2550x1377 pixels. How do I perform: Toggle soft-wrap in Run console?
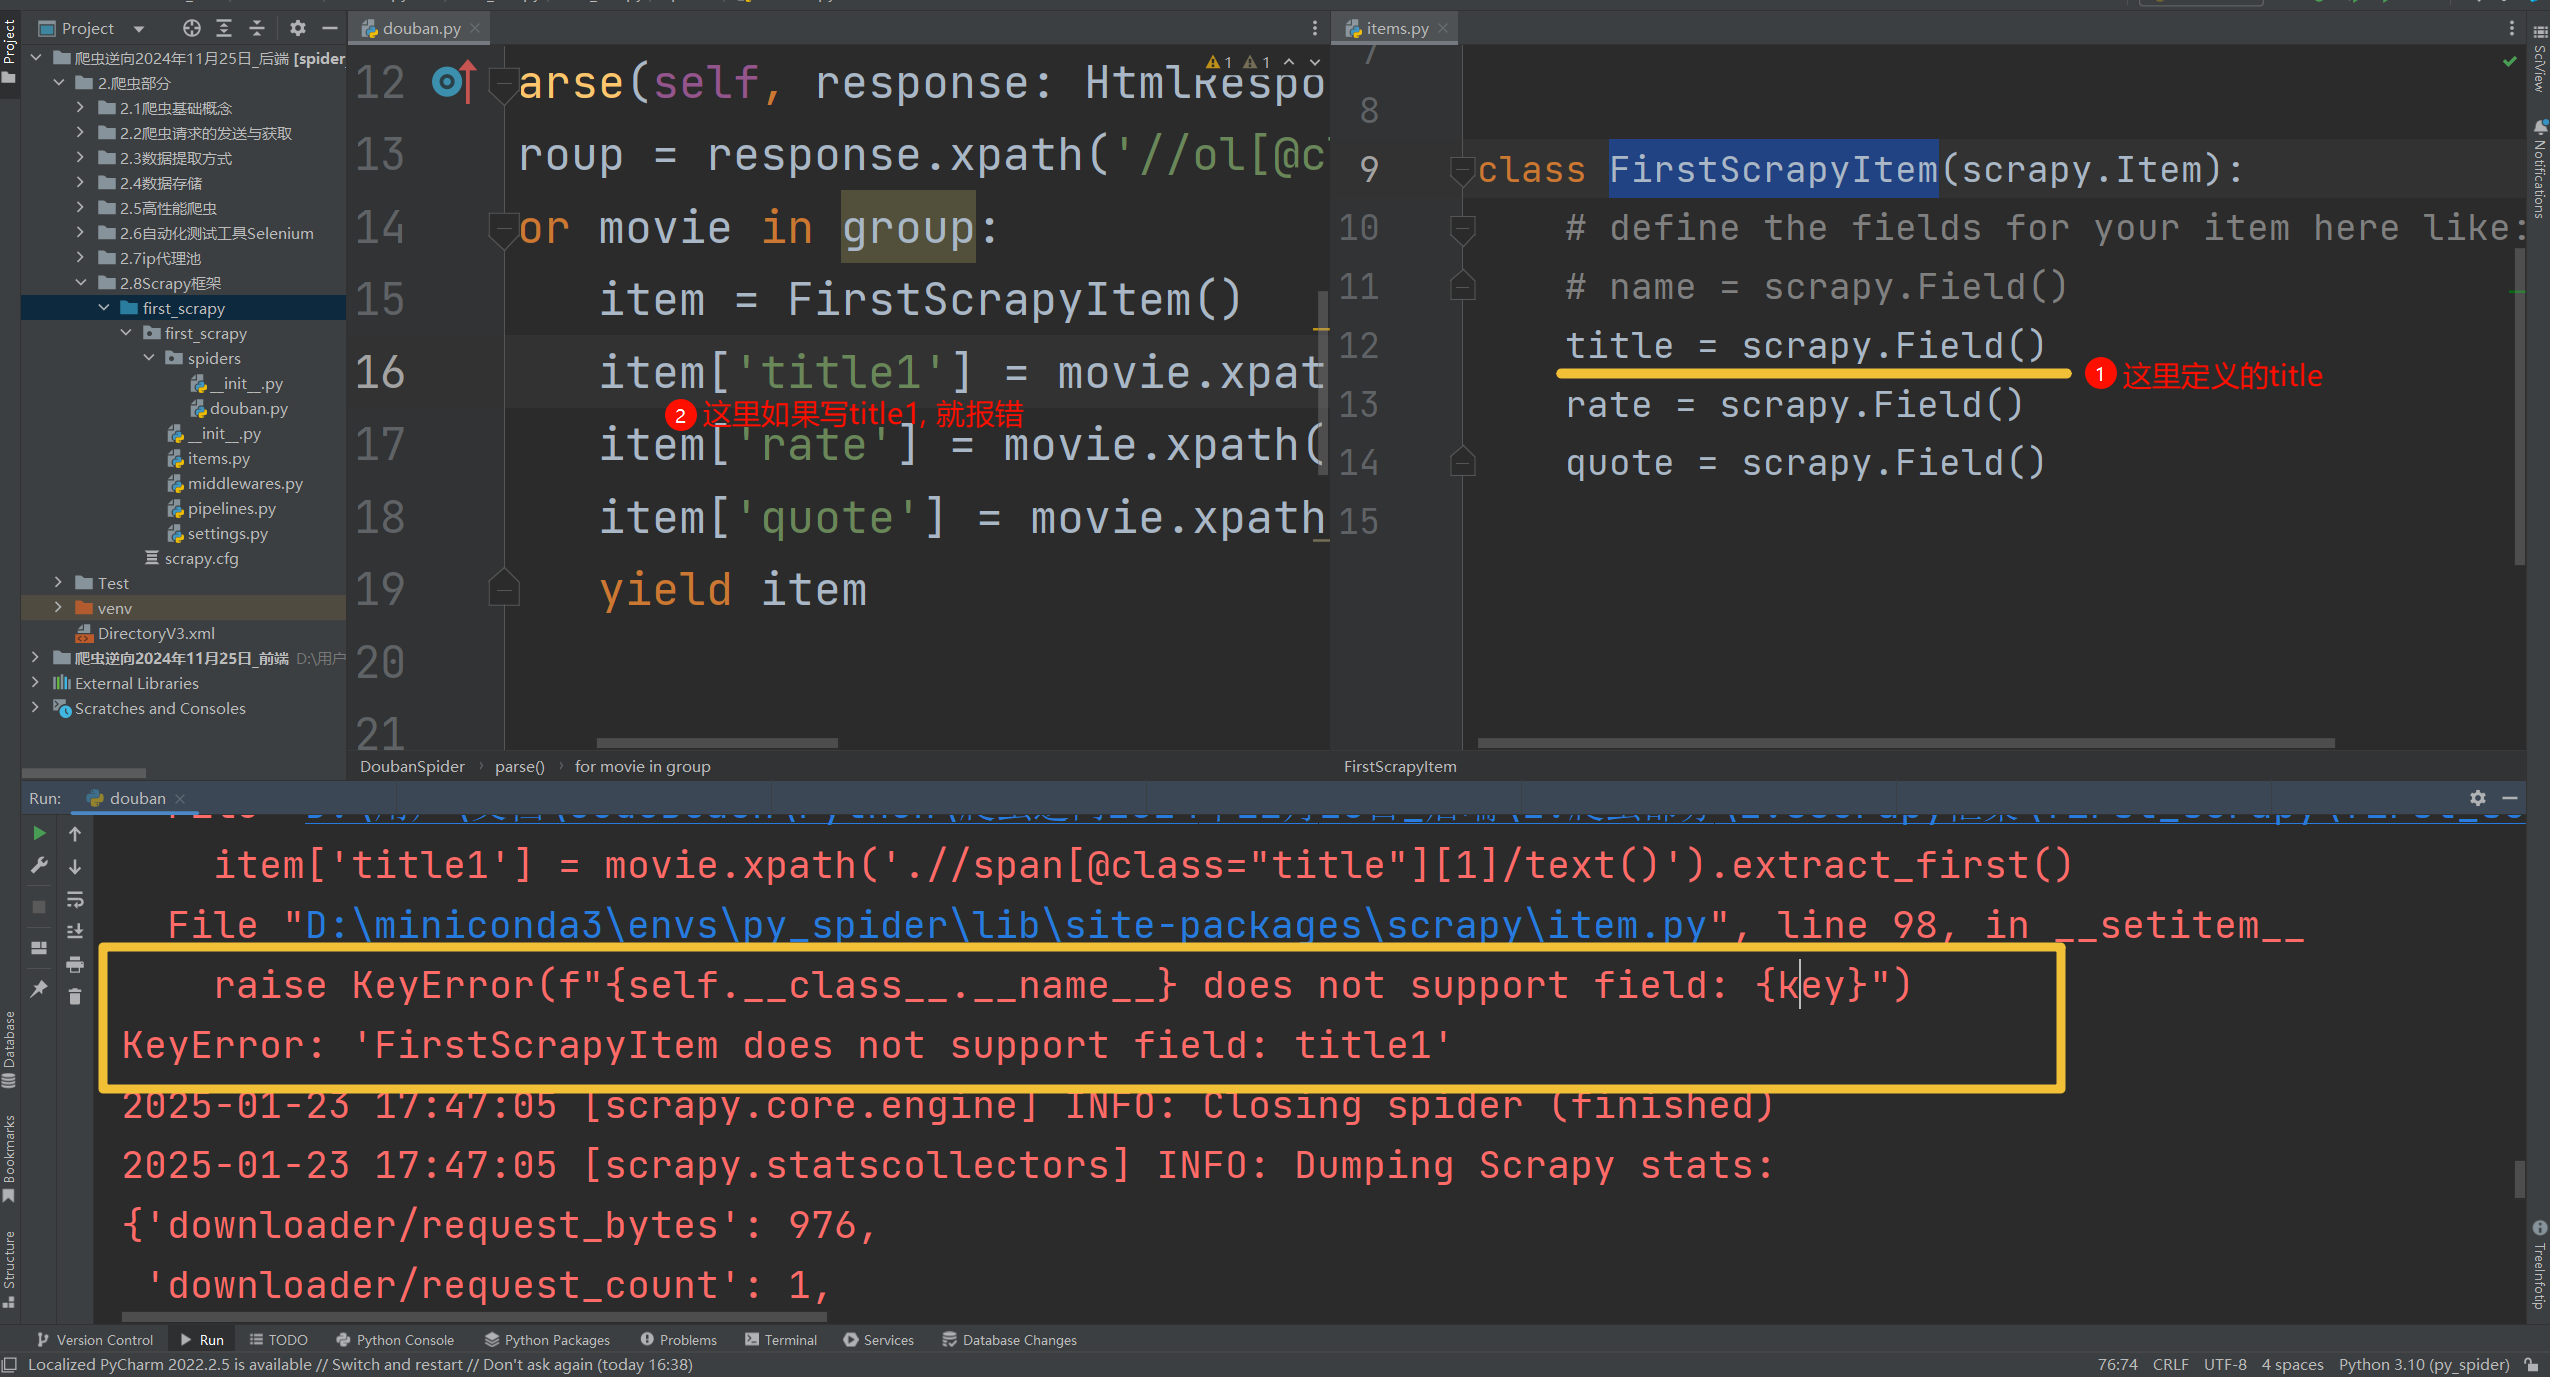75,899
